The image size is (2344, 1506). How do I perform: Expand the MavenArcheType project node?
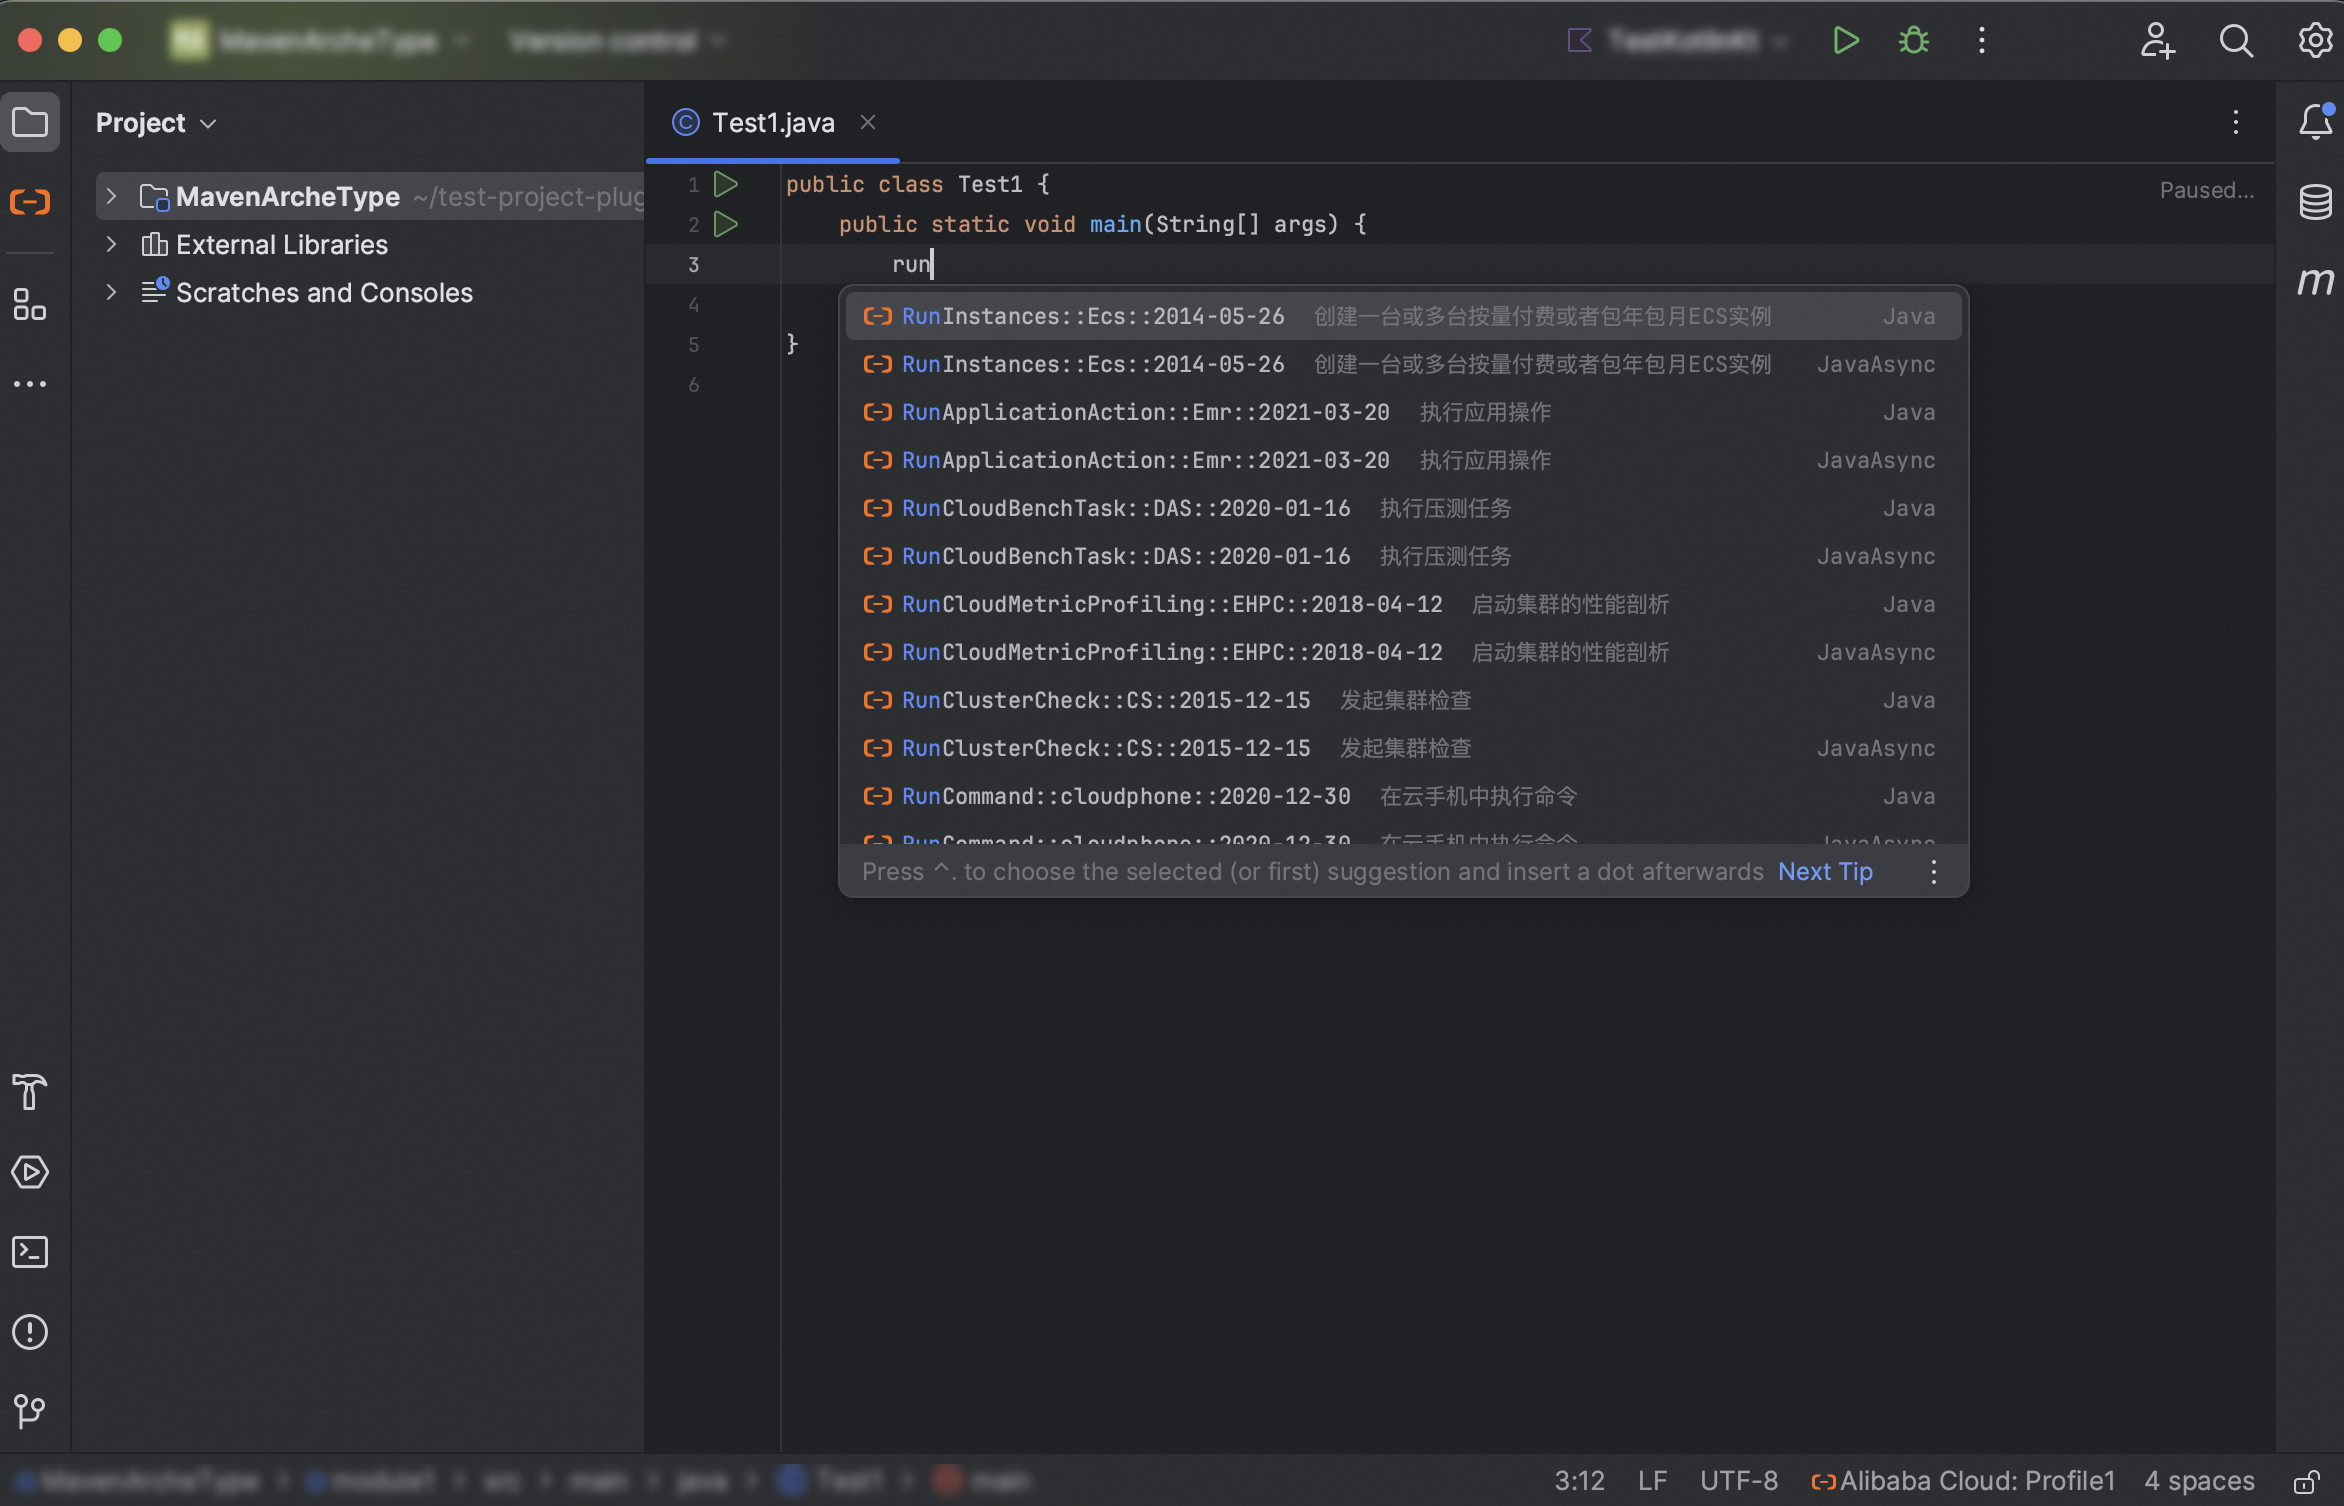[112, 197]
